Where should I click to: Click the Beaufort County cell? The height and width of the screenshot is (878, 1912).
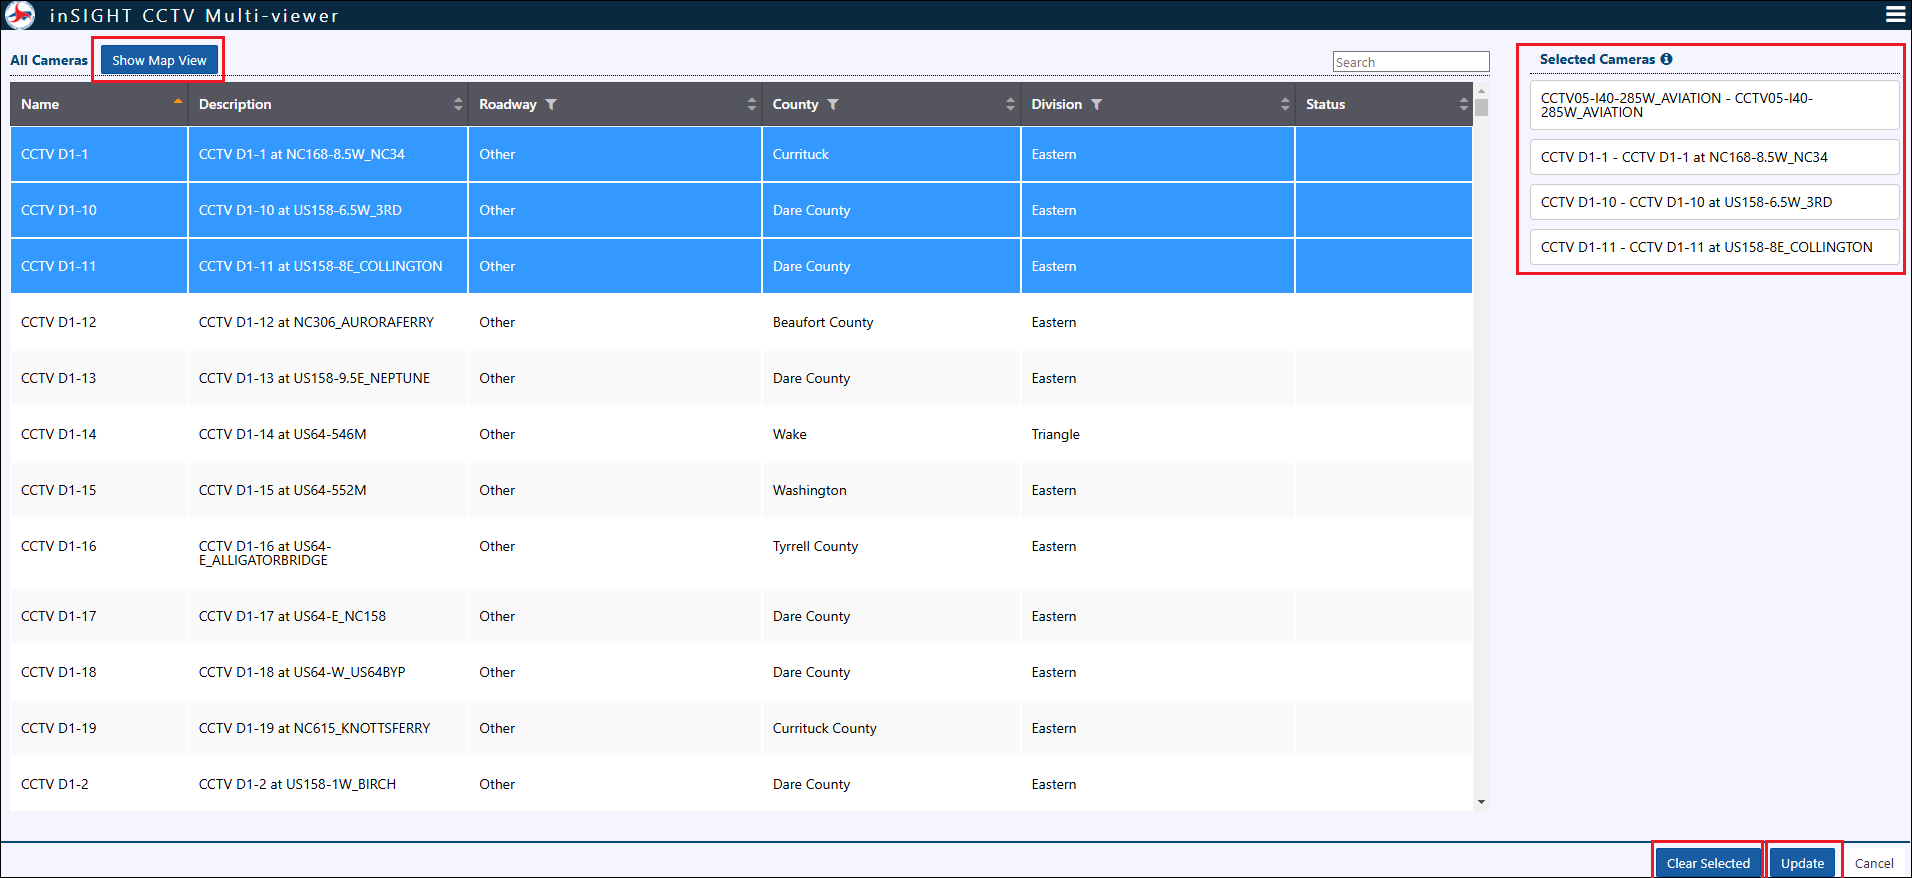(823, 322)
